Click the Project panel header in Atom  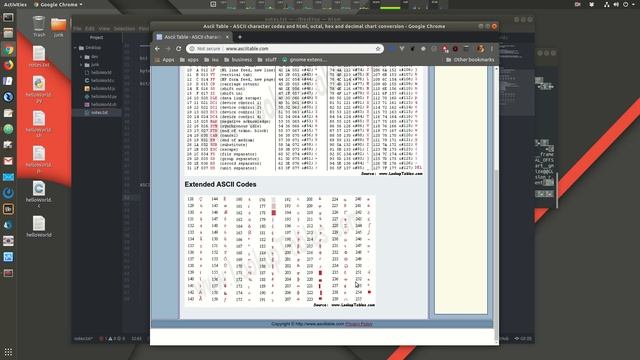pos(96,38)
